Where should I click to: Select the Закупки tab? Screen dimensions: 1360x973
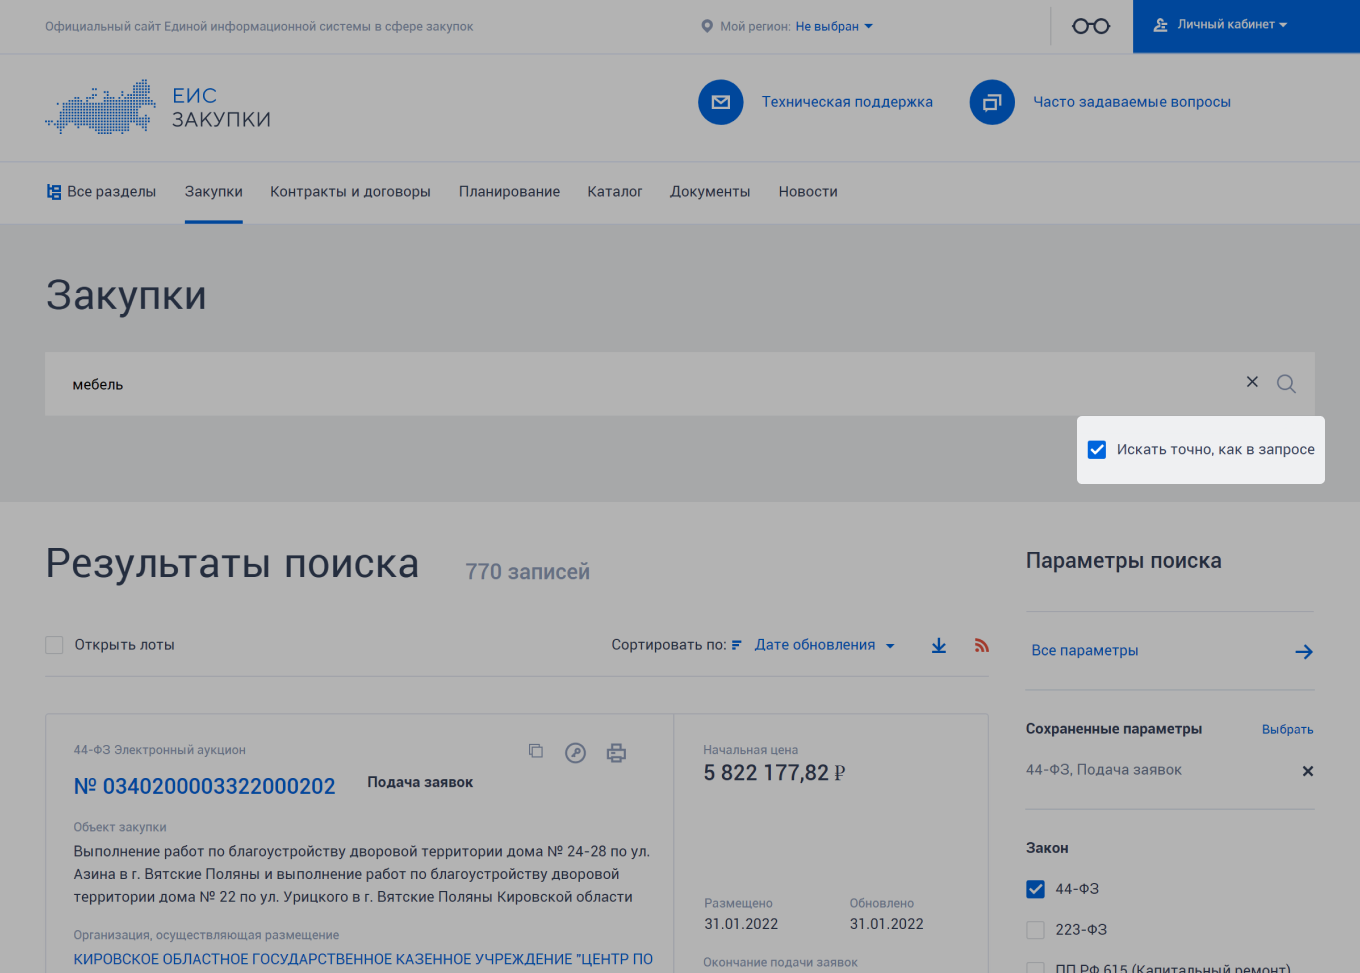[x=214, y=192]
